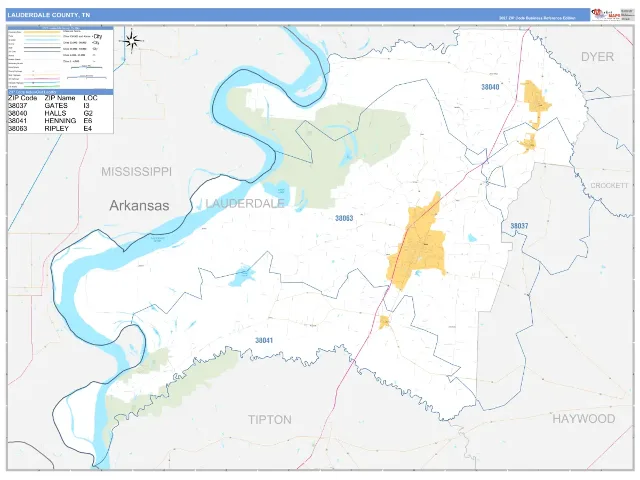Click the 'CROCKETT' county label on the map

[x=609, y=186]
